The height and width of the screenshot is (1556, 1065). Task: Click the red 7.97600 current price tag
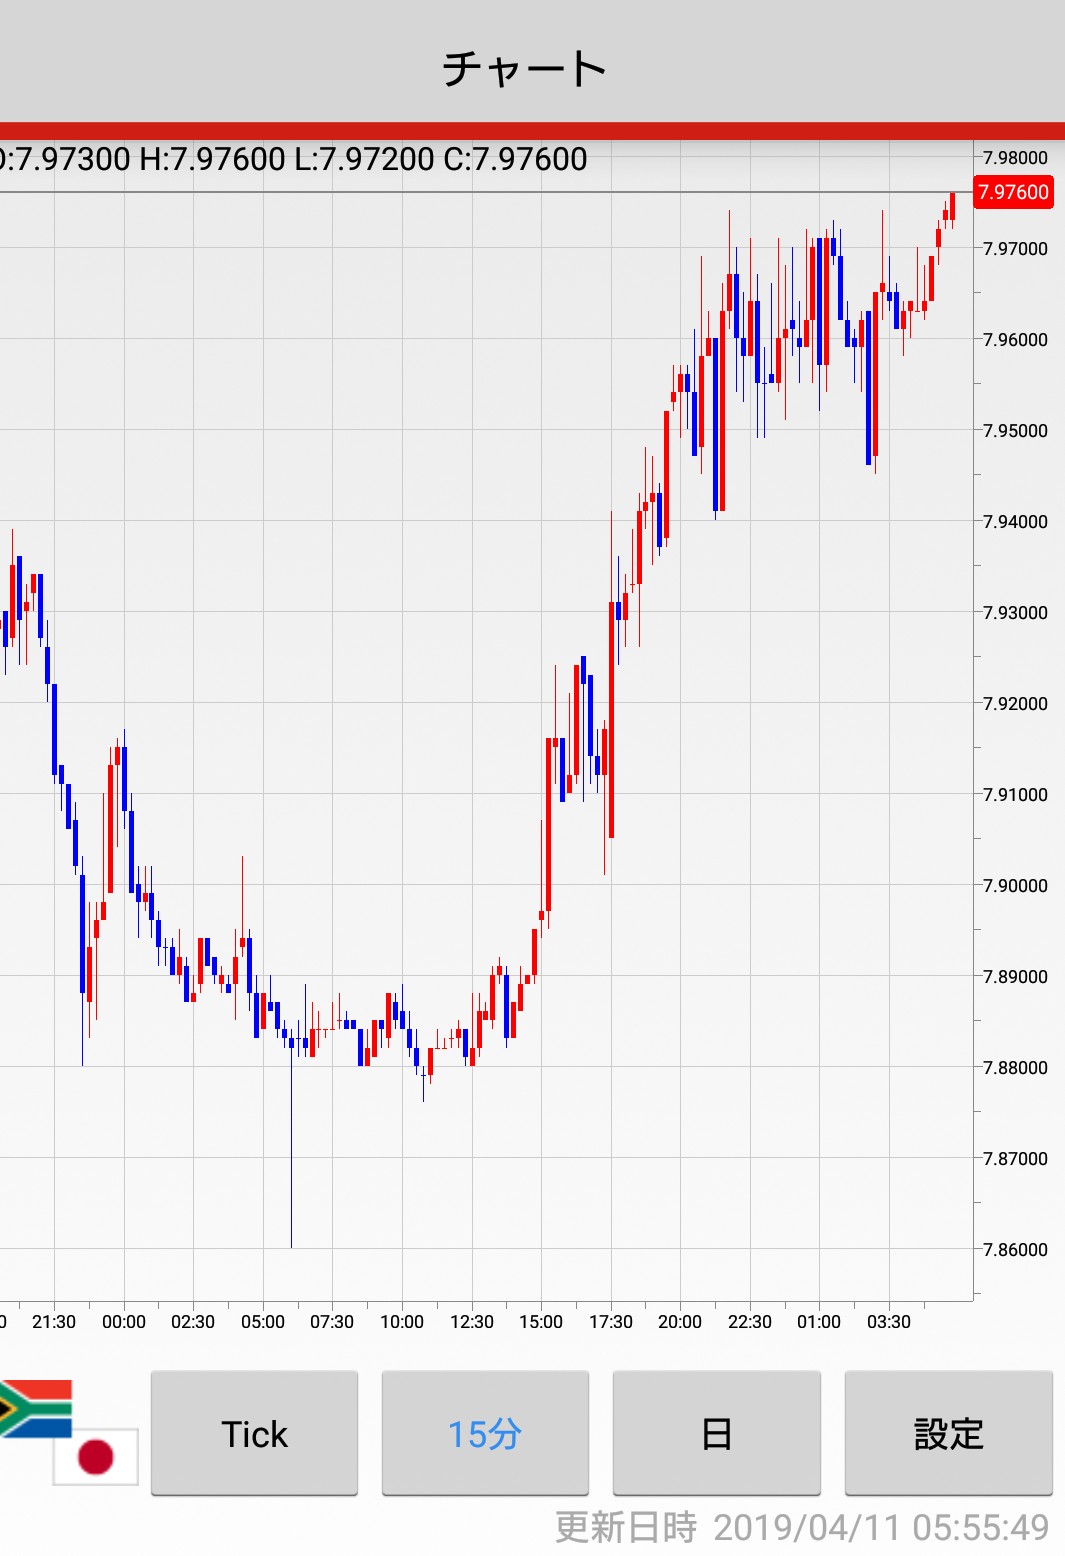[x=1013, y=192]
